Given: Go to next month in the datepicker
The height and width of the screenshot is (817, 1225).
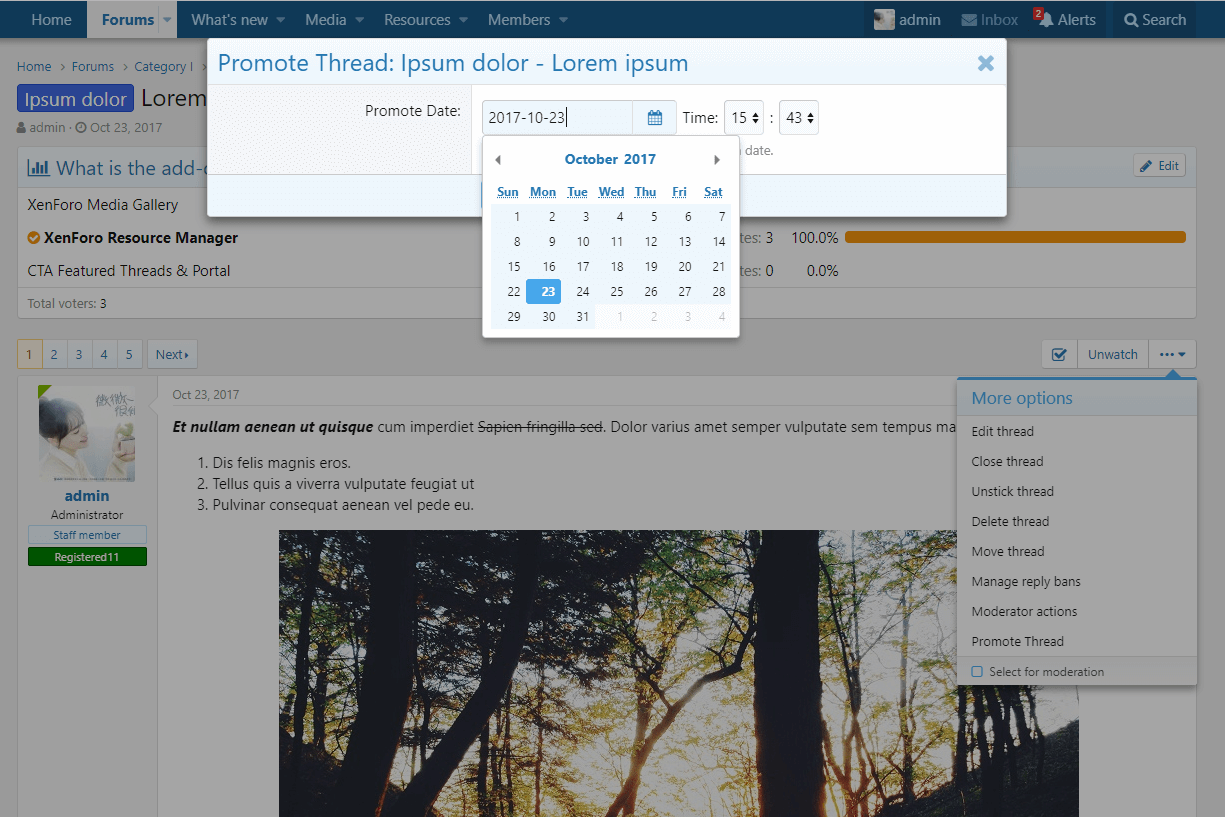Looking at the screenshot, I should (x=716, y=160).
